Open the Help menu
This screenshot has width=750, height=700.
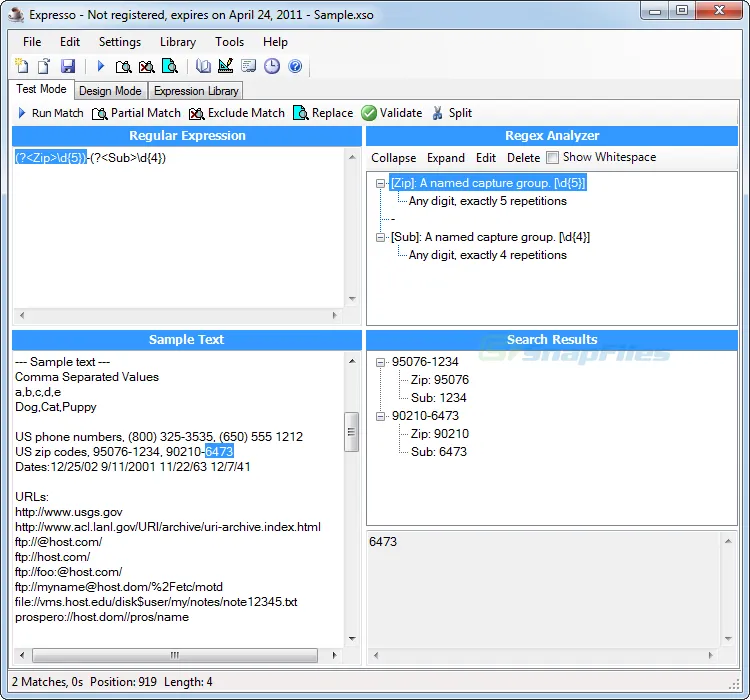(276, 42)
